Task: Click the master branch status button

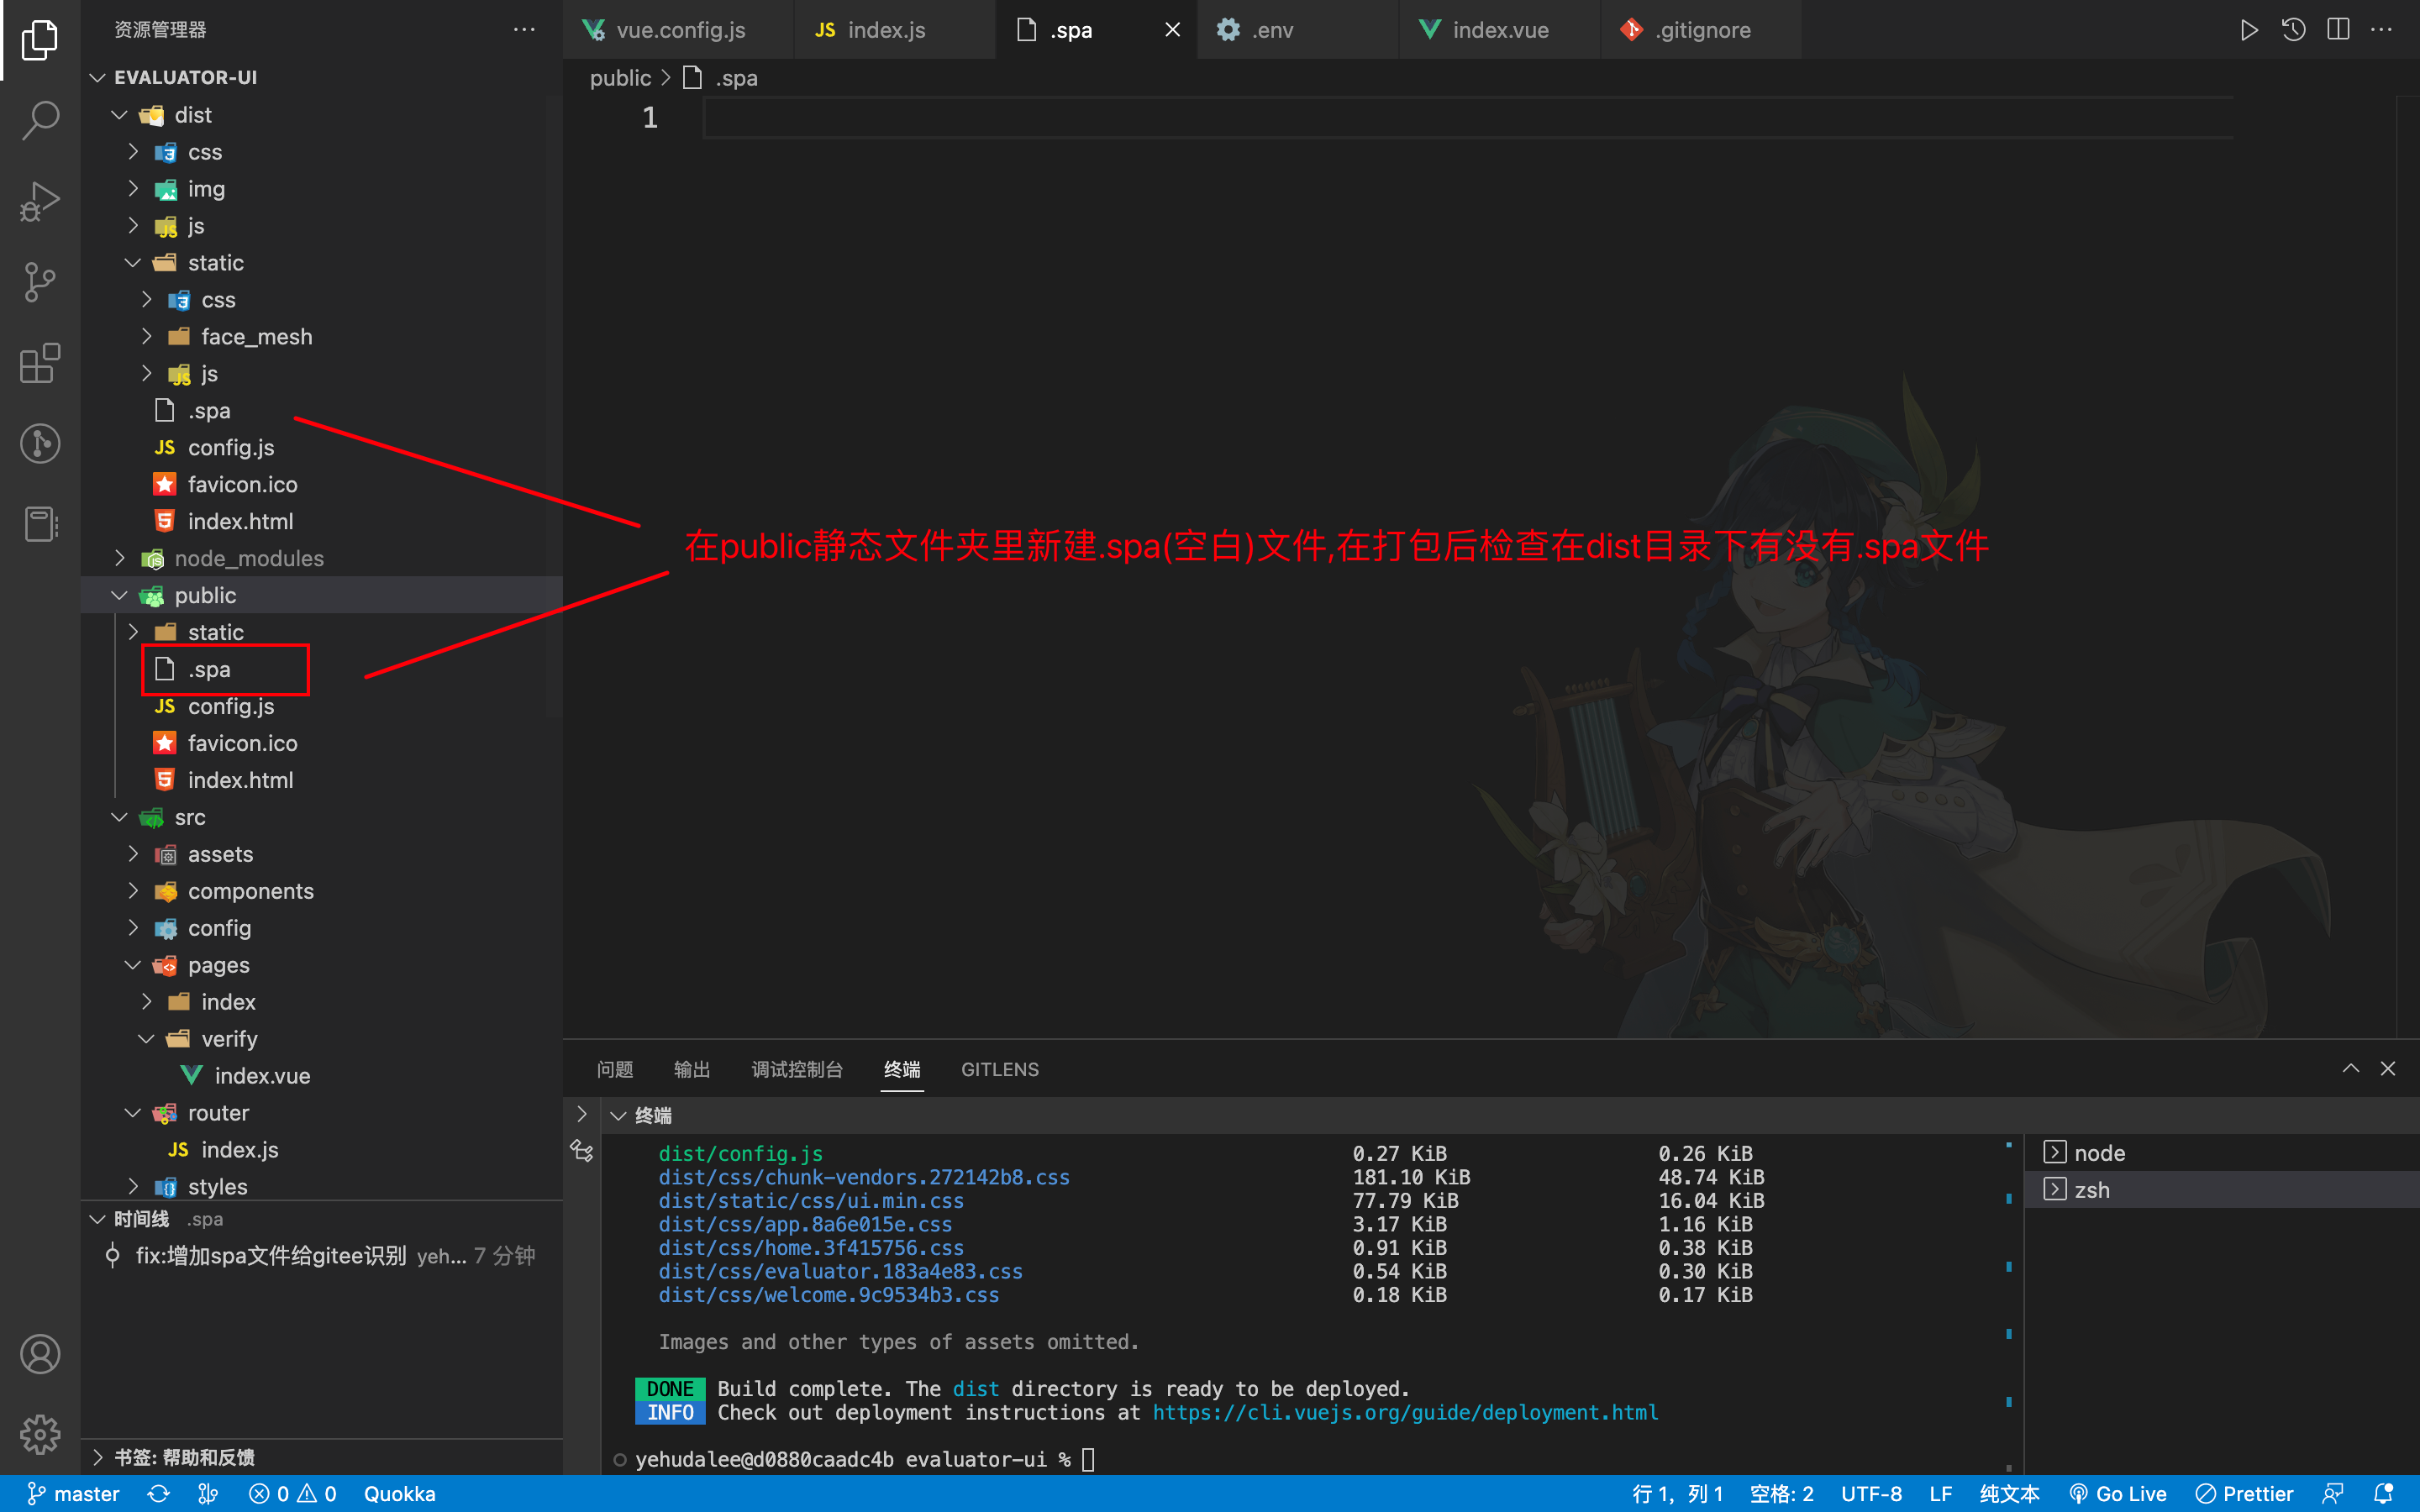Action: click(74, 1493)
